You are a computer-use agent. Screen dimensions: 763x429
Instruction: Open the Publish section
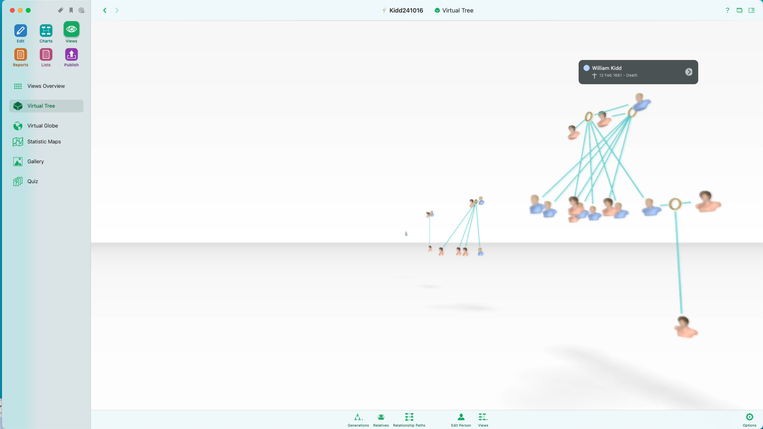tap(71, 57)
